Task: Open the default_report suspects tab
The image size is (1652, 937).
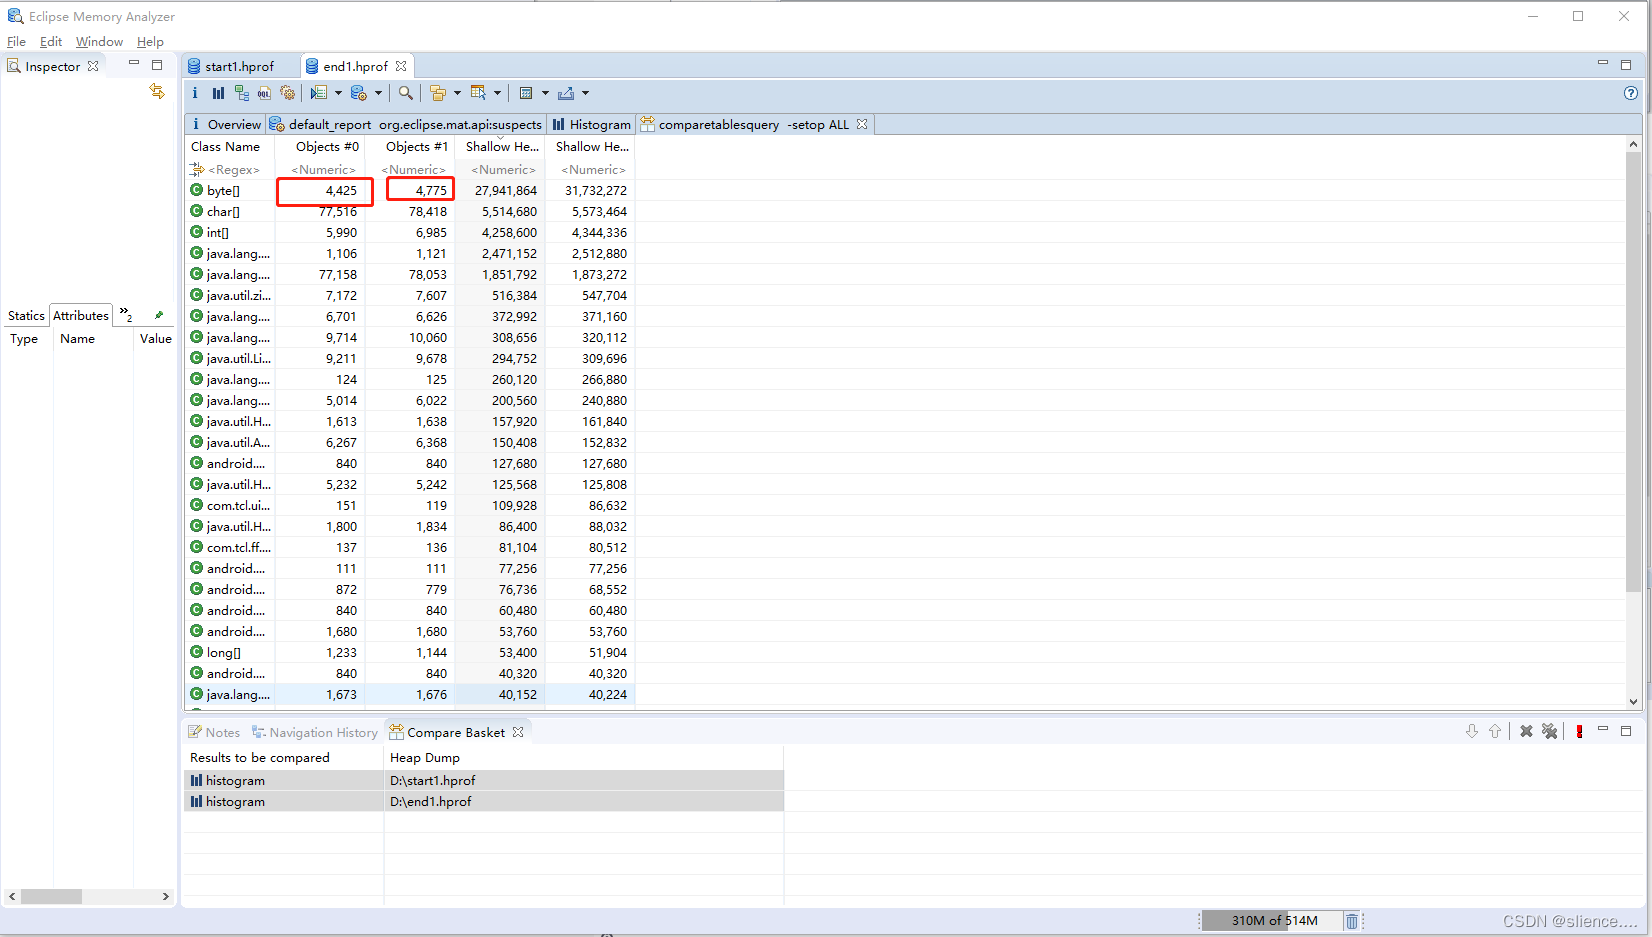Action: 406,124
